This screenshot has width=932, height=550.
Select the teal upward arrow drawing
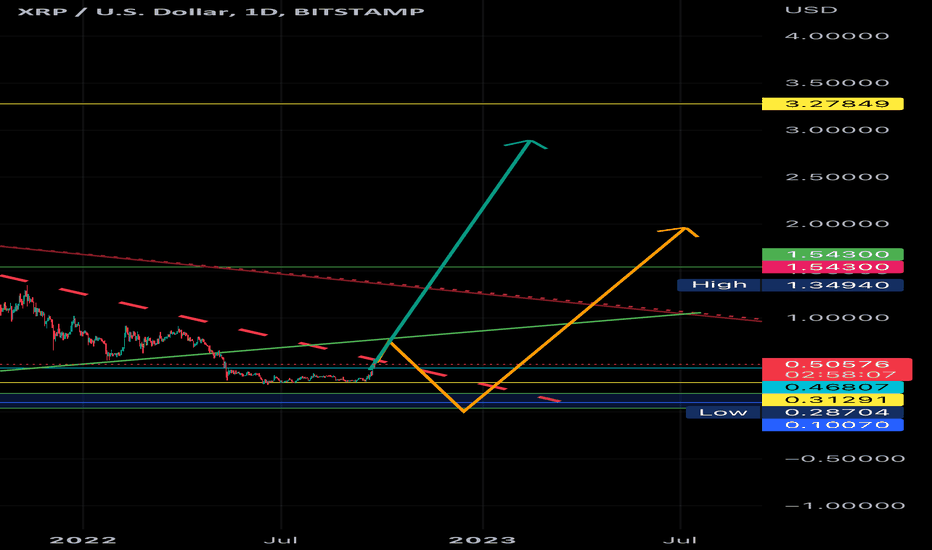coord(455,250)
